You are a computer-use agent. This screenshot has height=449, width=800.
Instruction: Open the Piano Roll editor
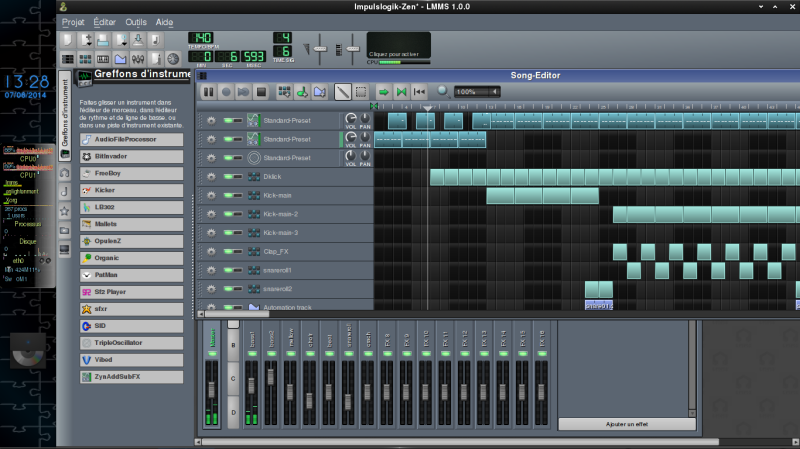click(103, 60)
